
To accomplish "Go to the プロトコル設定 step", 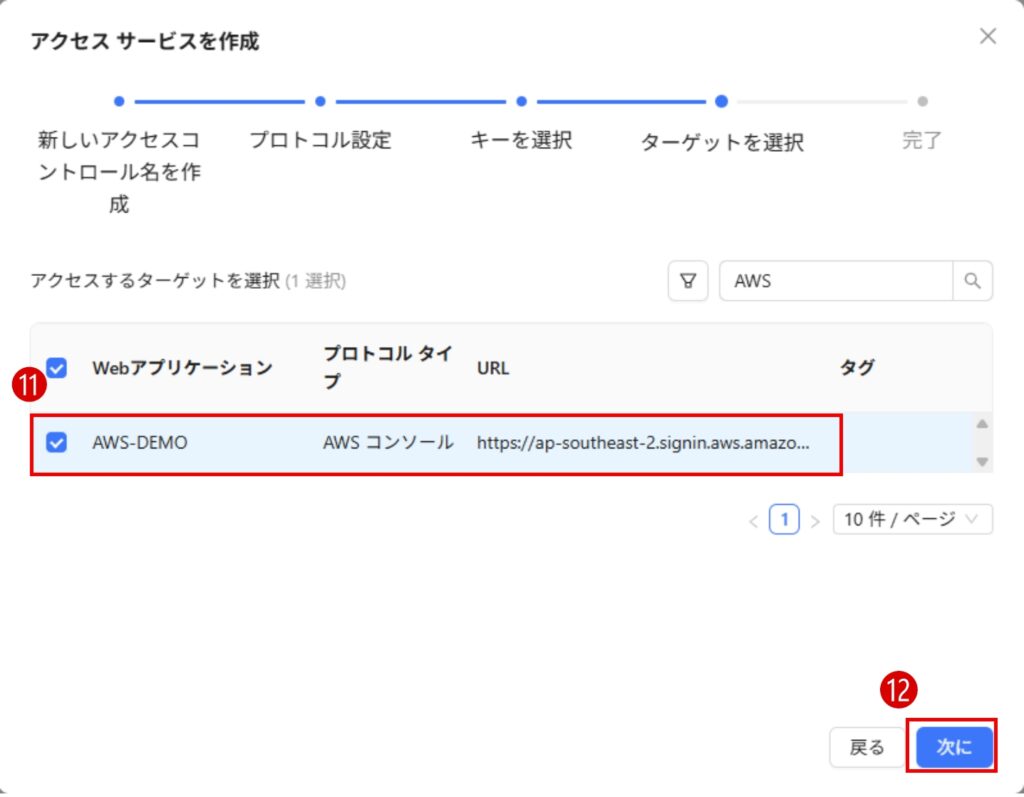I will (x=320, y=101).
